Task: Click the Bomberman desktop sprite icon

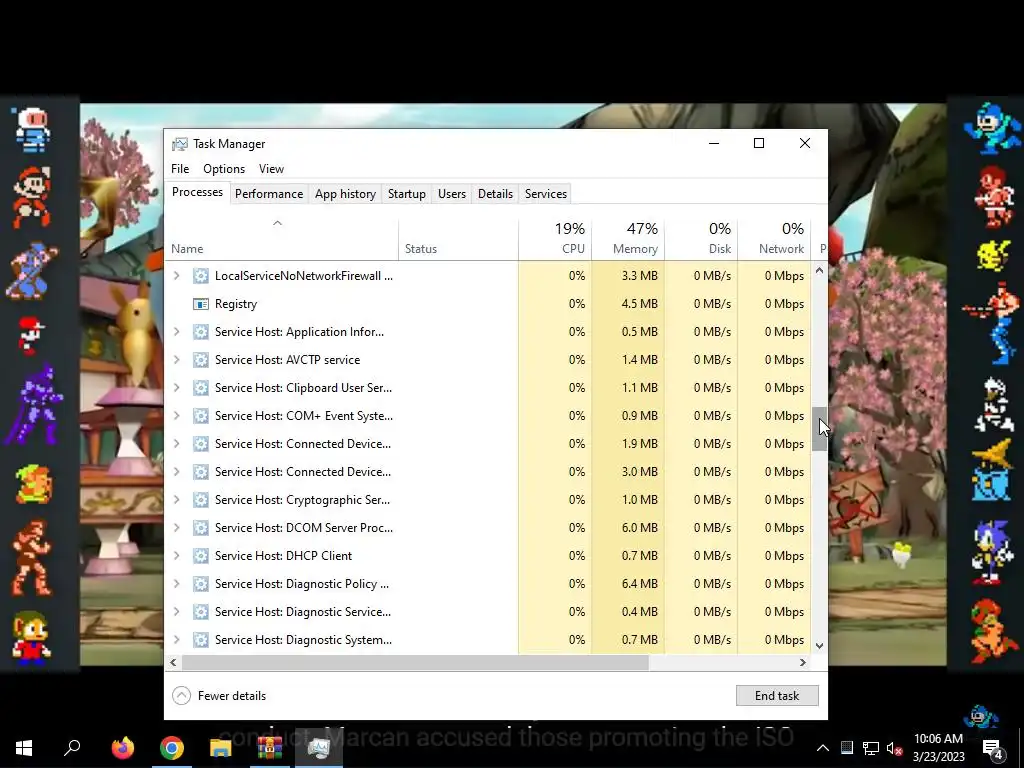Action: coord(31,131)
